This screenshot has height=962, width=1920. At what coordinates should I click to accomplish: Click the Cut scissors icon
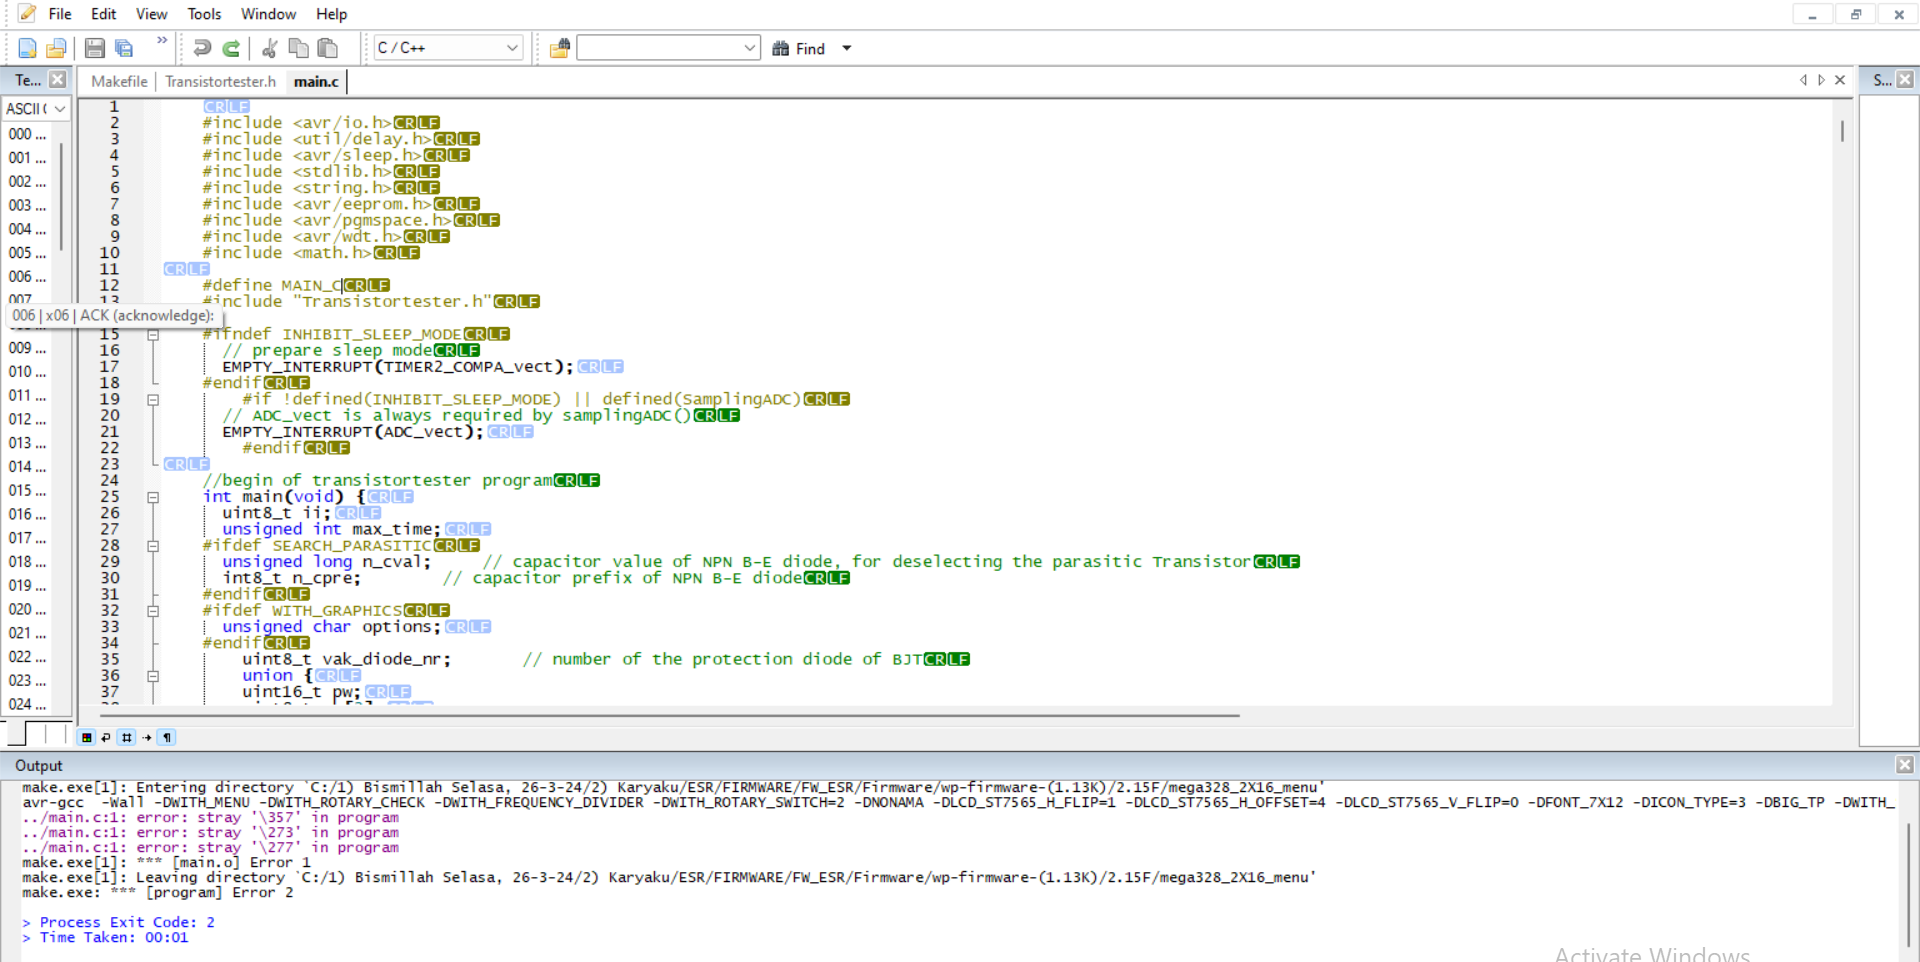[269, 48]
